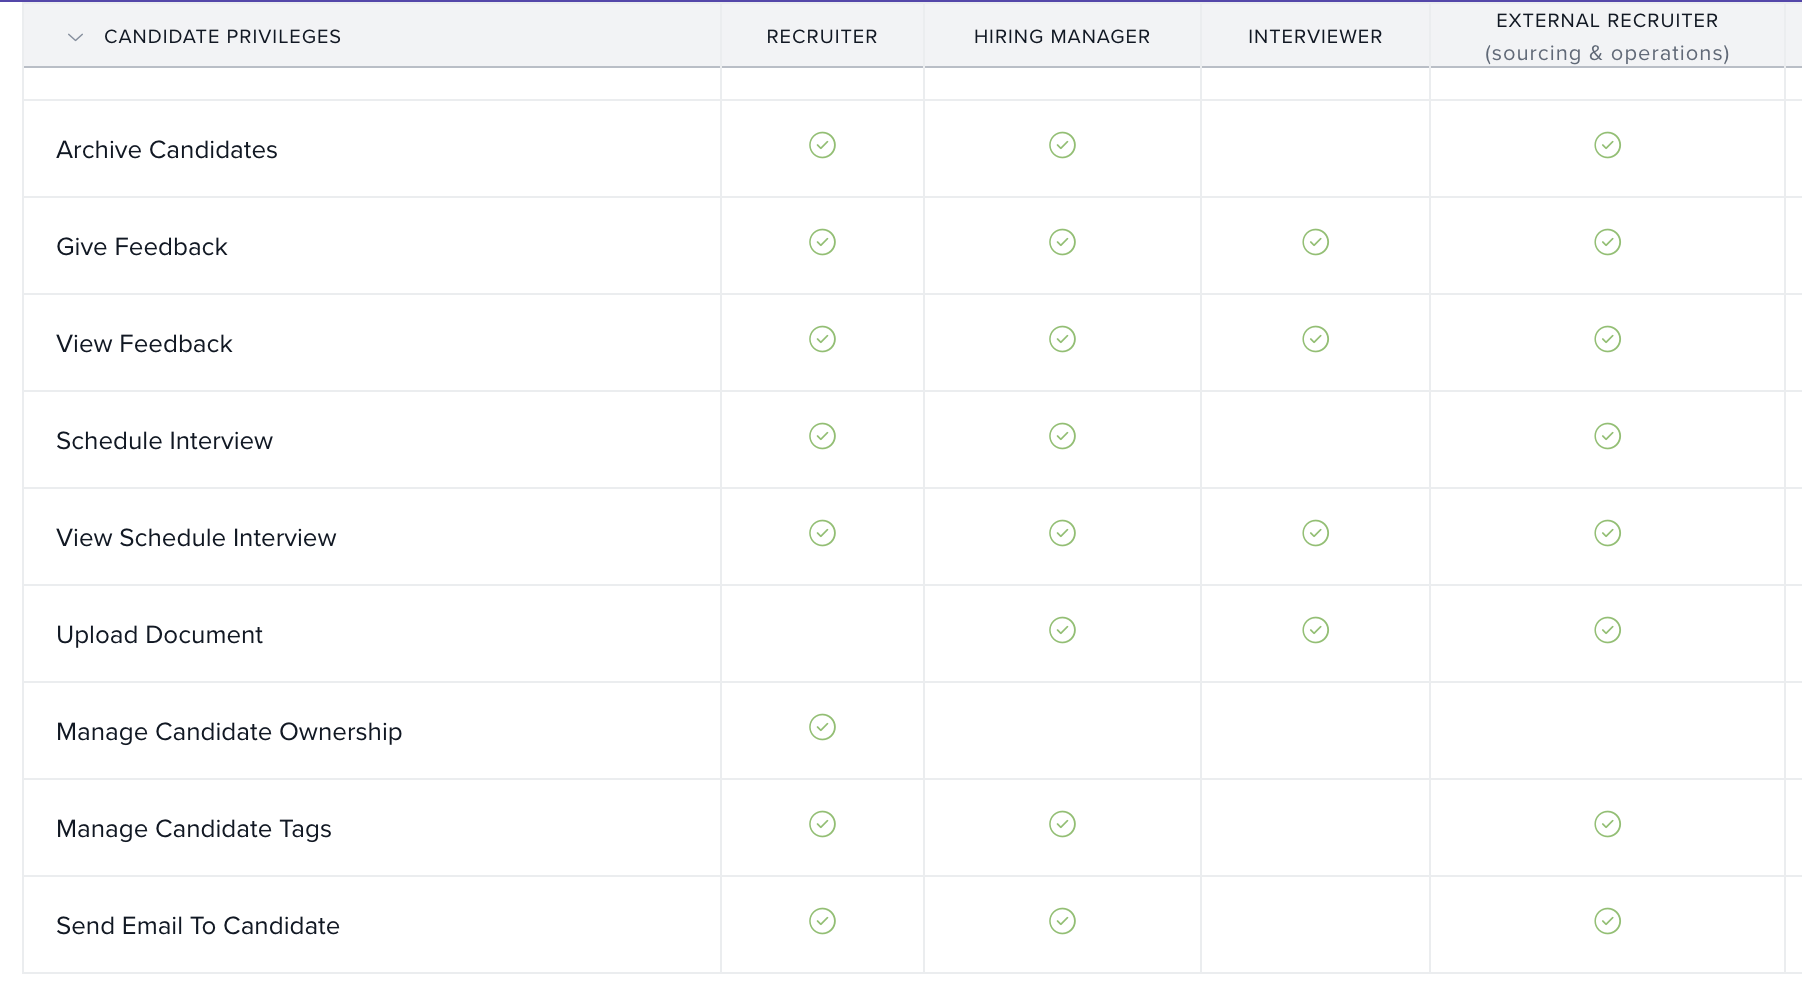This screenshot has height=988, width=1802.
Task: Click Hiring Manager checkmark for Give Feedback
Action: [1062, 242]
